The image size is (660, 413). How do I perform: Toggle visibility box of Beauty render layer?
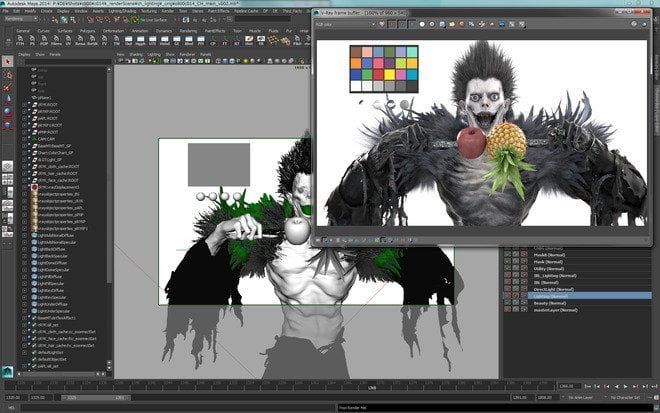pos(508,303)
